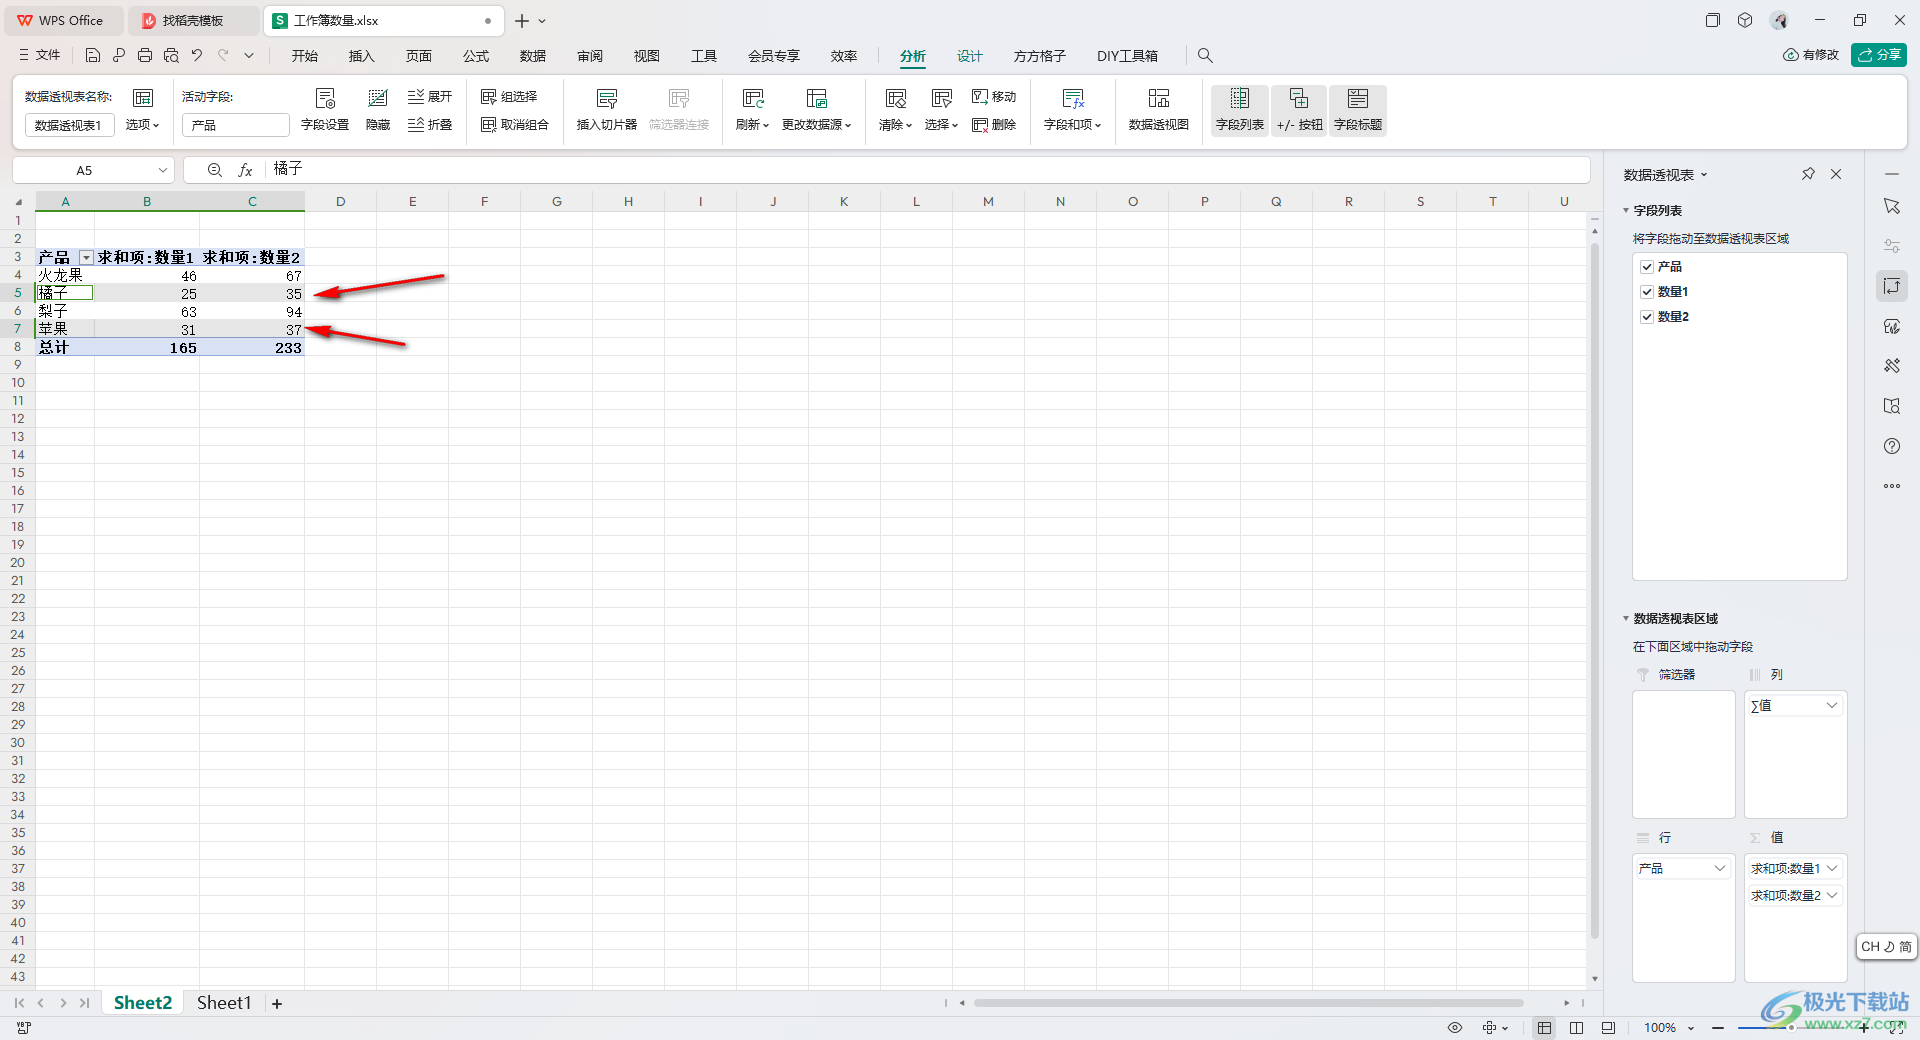Collapse the 数据透视表区域 section
The image size is (1920, 1040).
click(x=1626, y=619)
